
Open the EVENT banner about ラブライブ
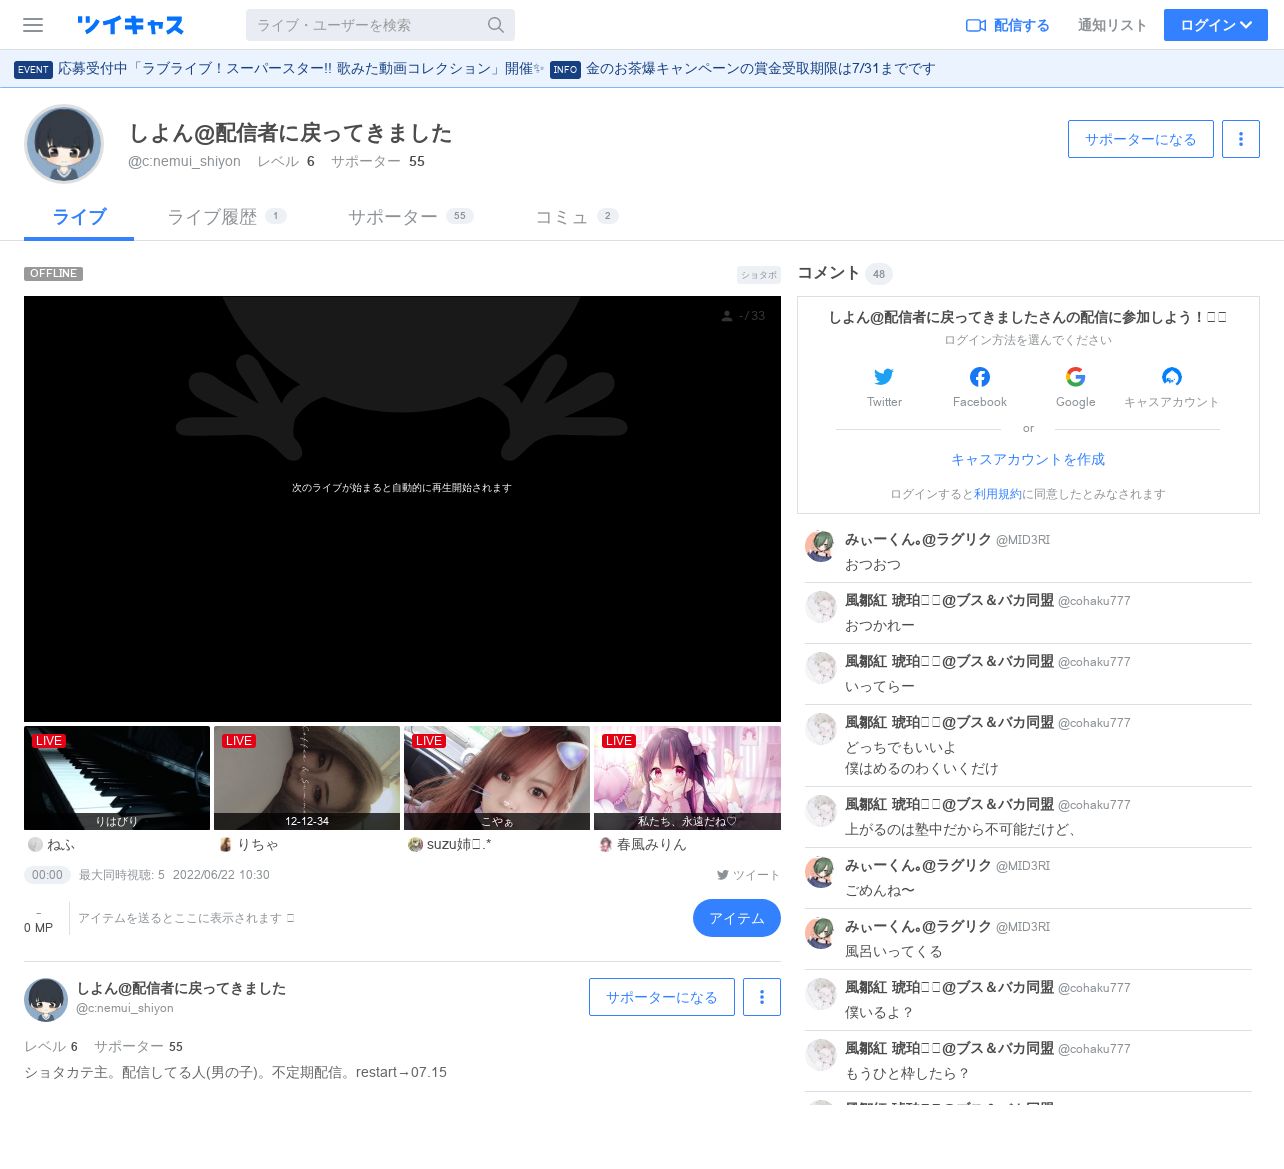point(279,69)
